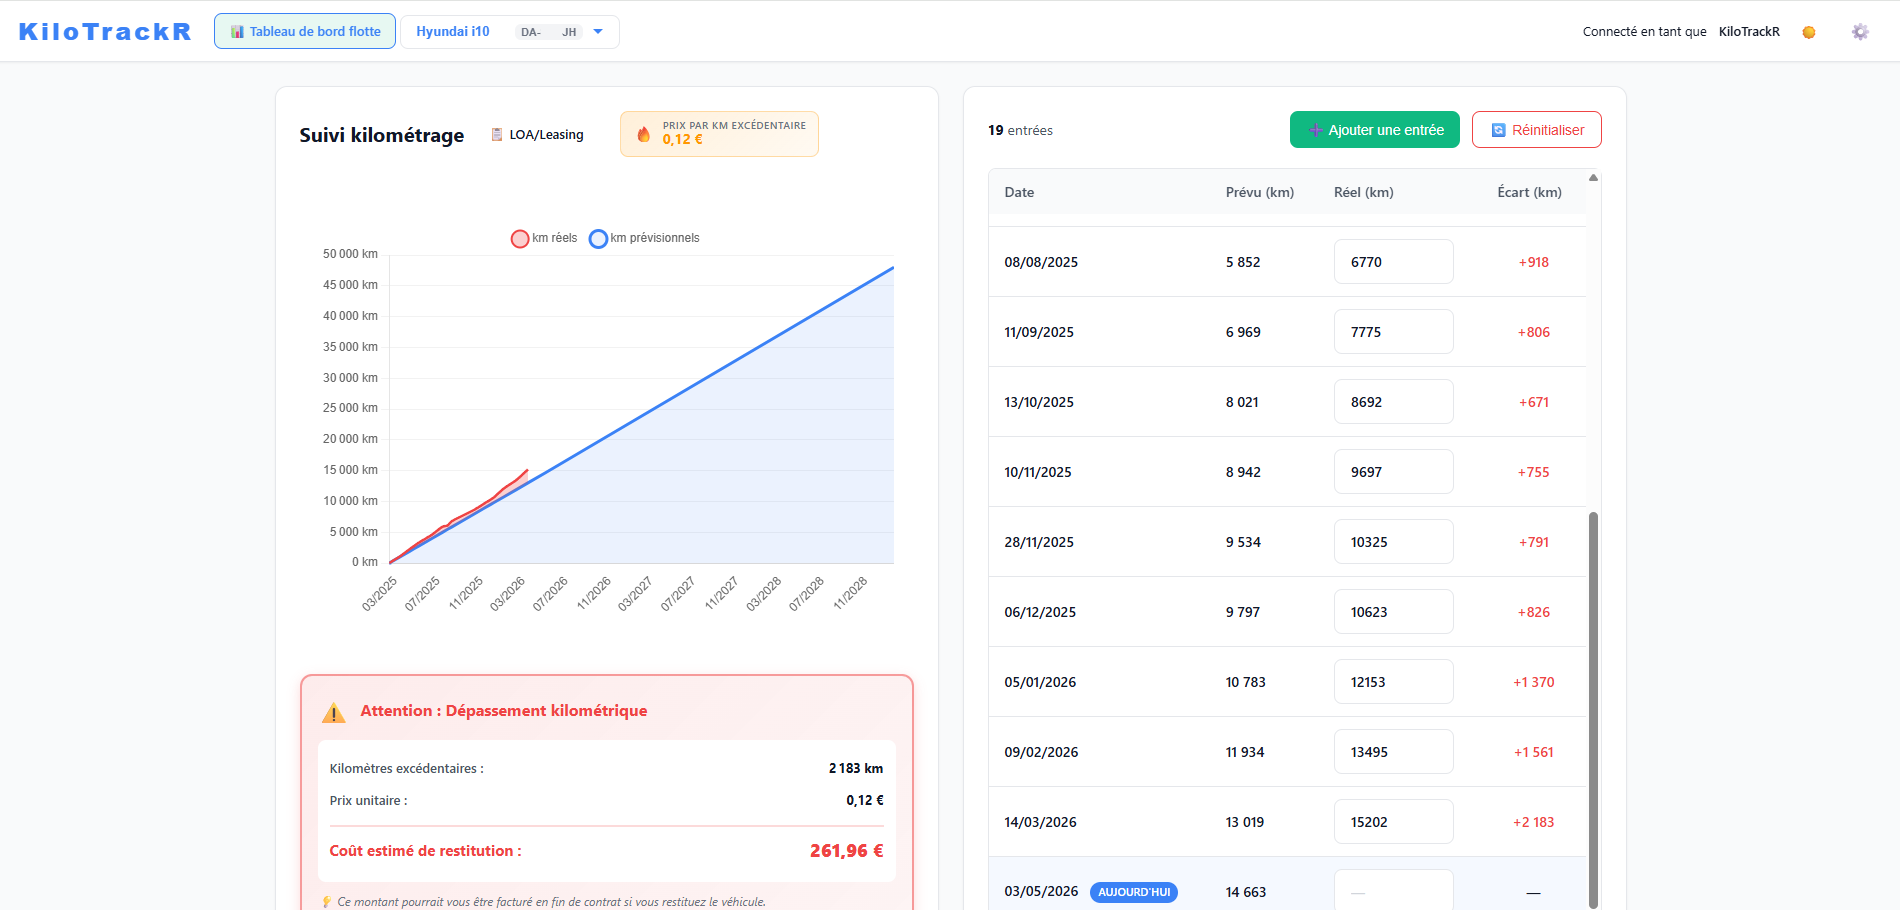This screenshot has width=1900, height=910.
Task: Edit real km value 8692
Action: tap(1394, 402)
